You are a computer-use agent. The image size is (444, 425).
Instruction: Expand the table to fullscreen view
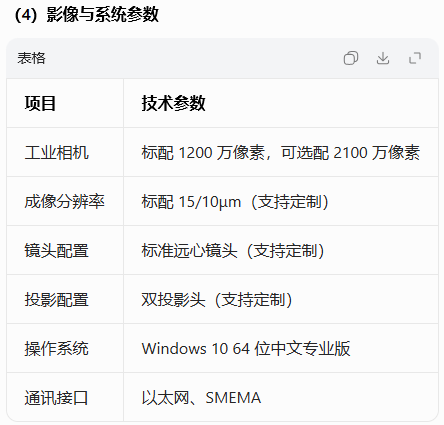(415, 58)
